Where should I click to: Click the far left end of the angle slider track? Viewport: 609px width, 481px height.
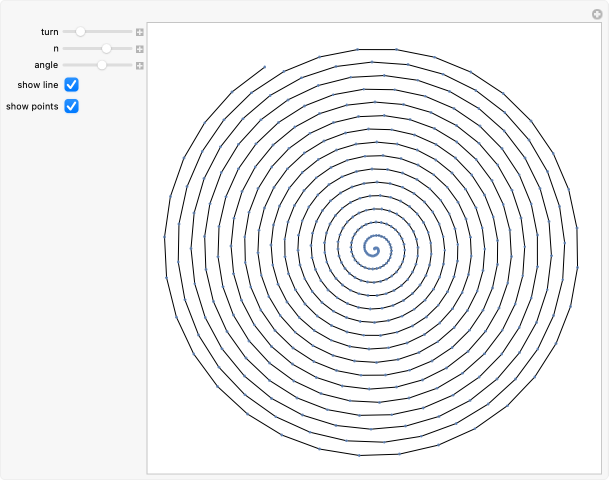(64, 65)
